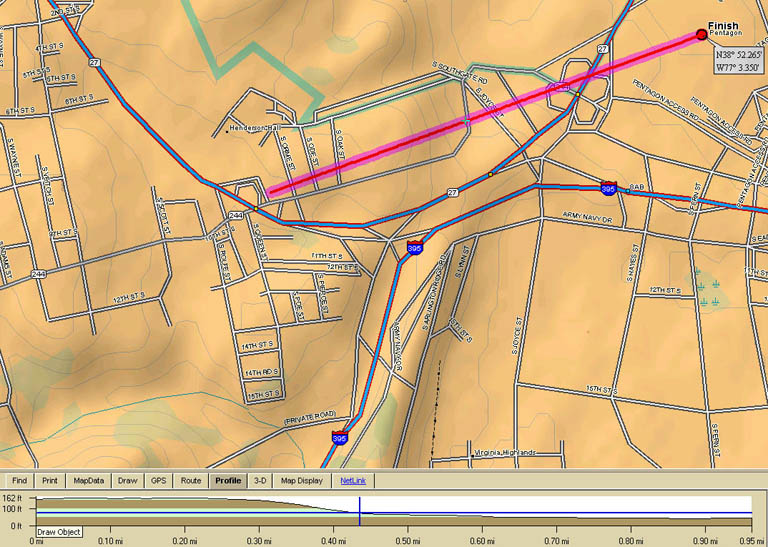This screenshot has width=768, height=547.
Task: Follow the NetLink link
Action: 353,481
